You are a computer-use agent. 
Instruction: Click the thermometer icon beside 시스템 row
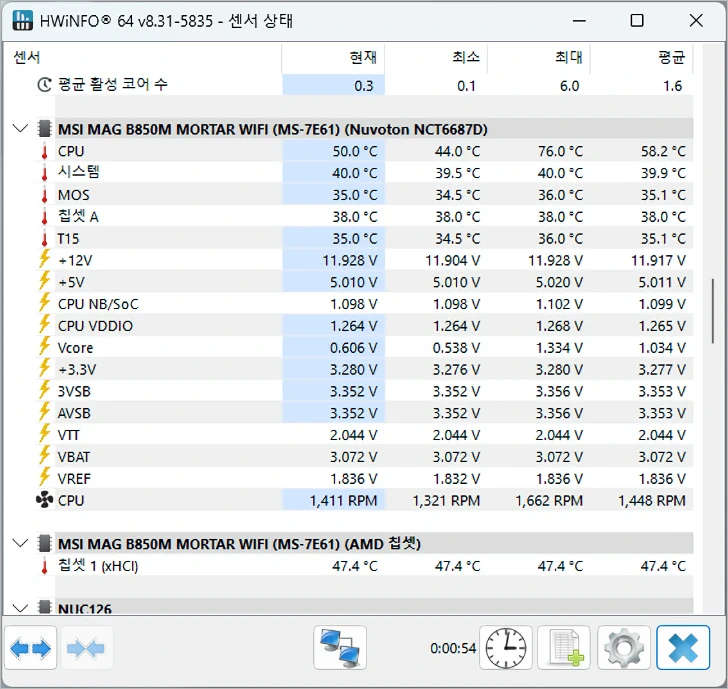45,173
